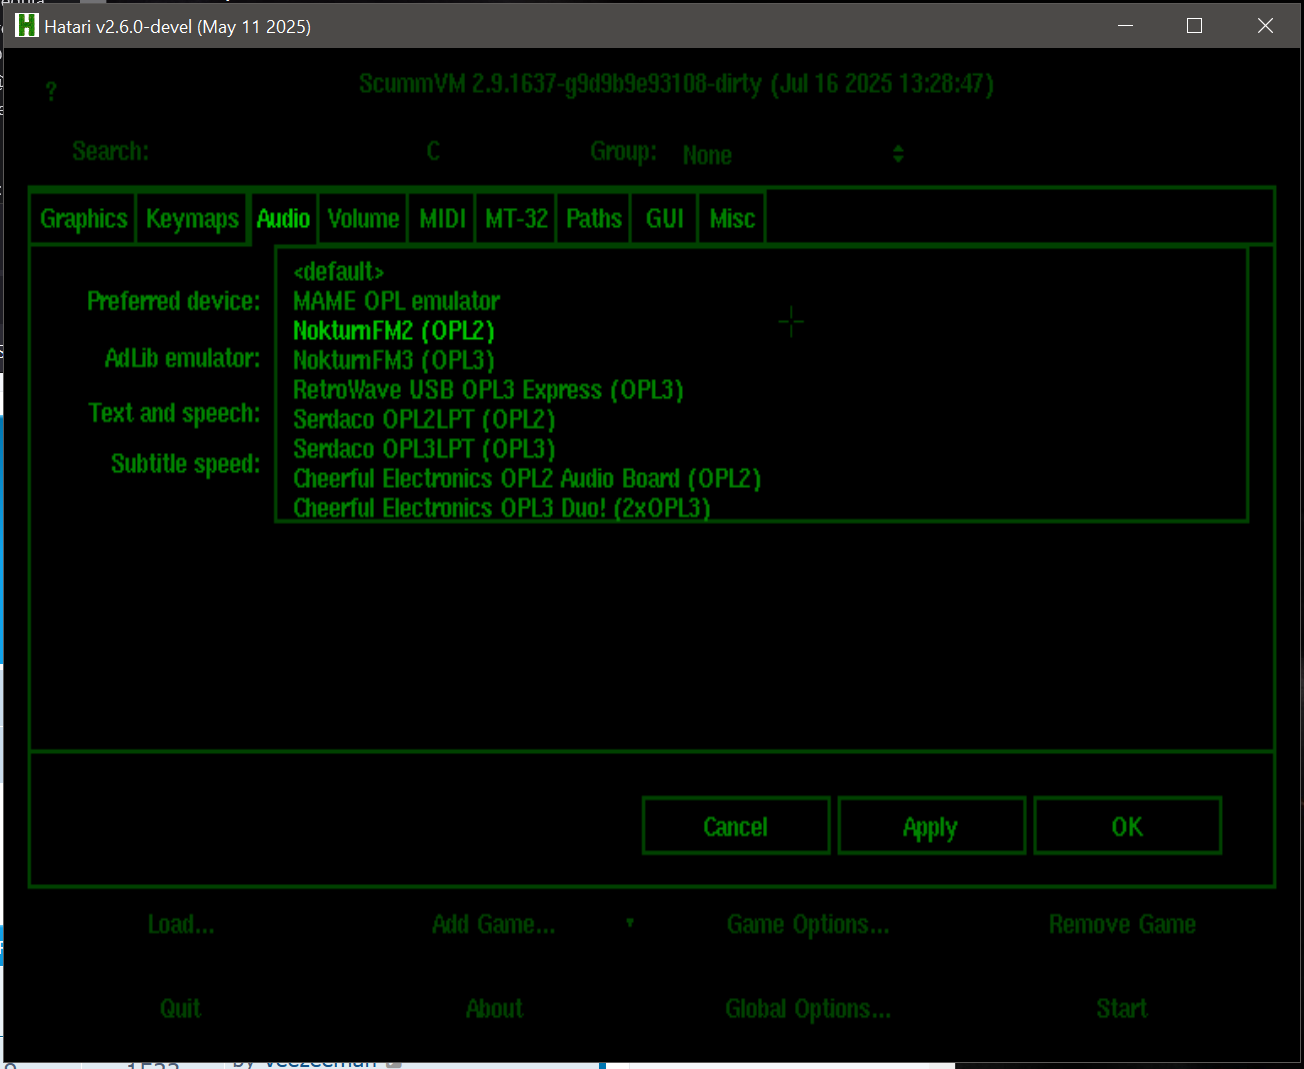Select the Audio tab
Viewport: 1304px width, 1069px height.
pos(283,218)
